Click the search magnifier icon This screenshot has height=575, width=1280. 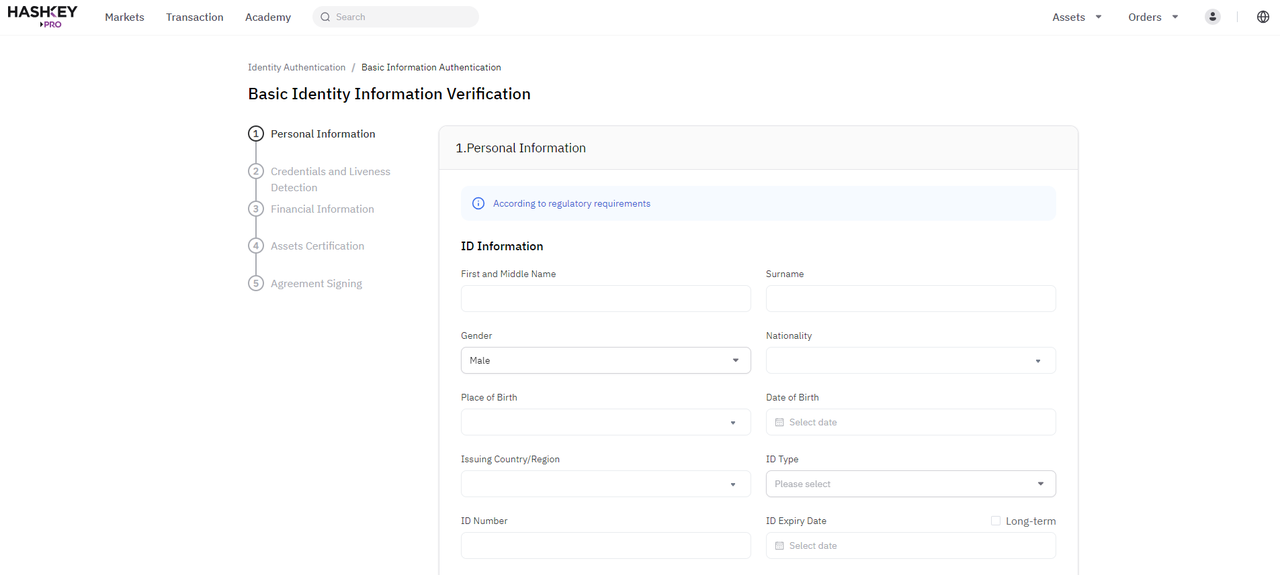click(x=325, y=17)
